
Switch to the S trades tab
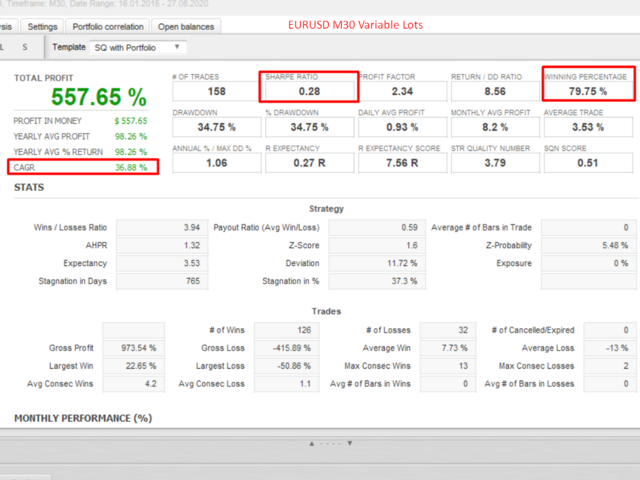point(25,47)
